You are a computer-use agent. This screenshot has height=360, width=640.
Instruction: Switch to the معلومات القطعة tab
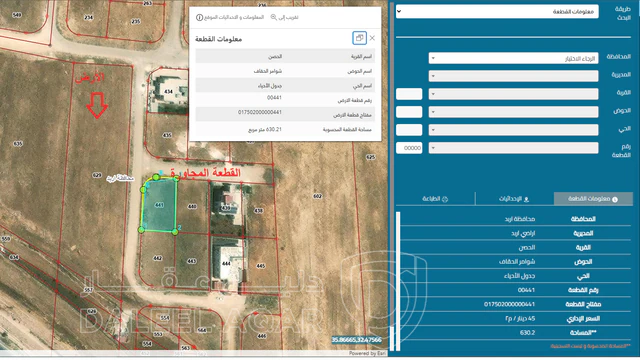(x=593, y=199)
